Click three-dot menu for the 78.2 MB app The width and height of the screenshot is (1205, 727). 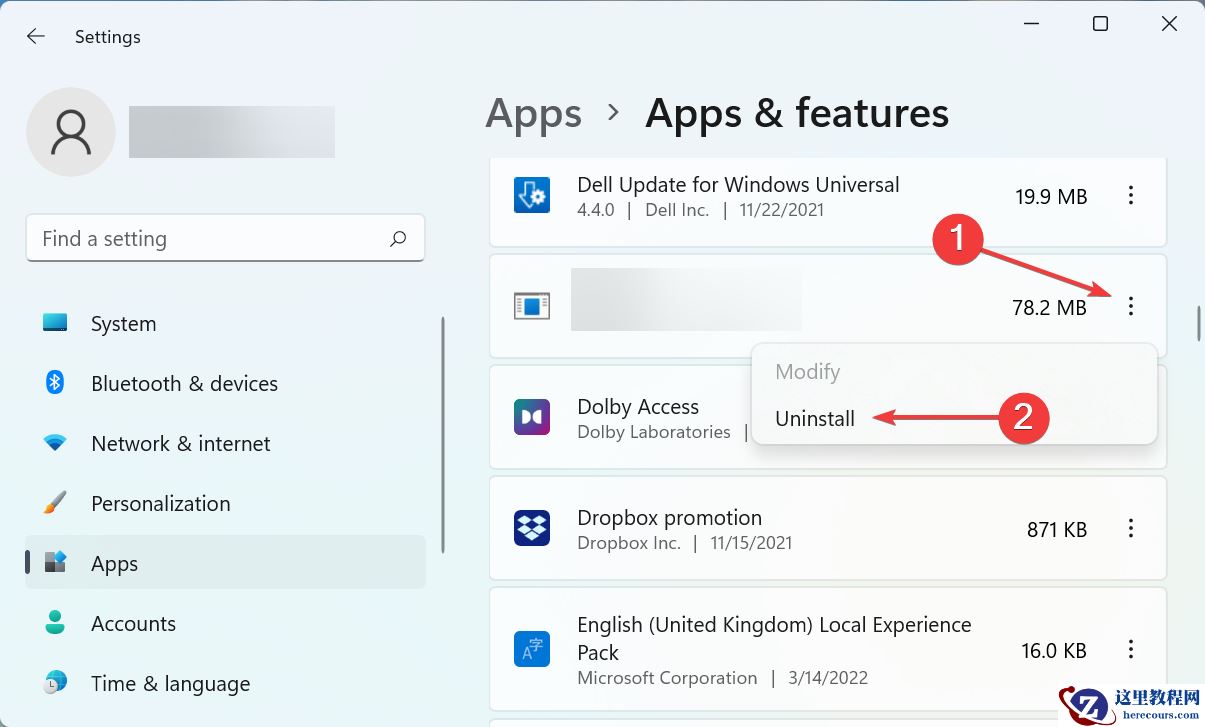tap(1131, 306)
